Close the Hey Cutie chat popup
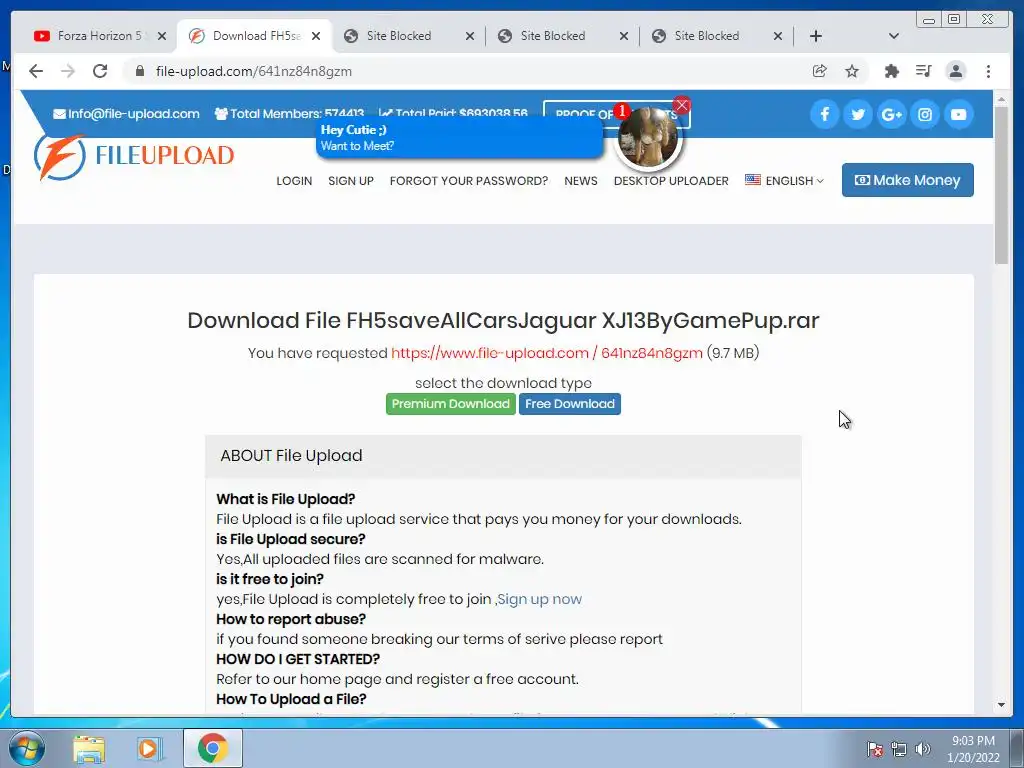This screenshot has height=768, width=1024. (x=682, y=104)
